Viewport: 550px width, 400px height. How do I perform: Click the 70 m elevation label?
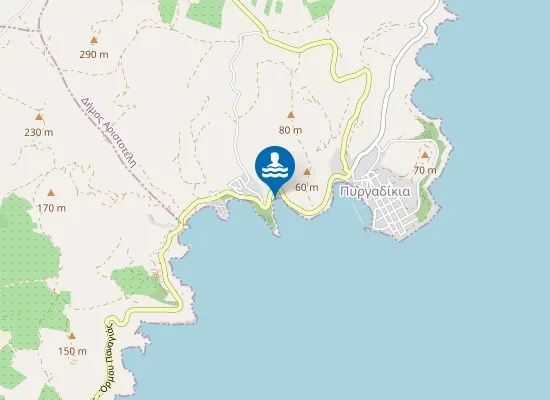coord(425,170)
